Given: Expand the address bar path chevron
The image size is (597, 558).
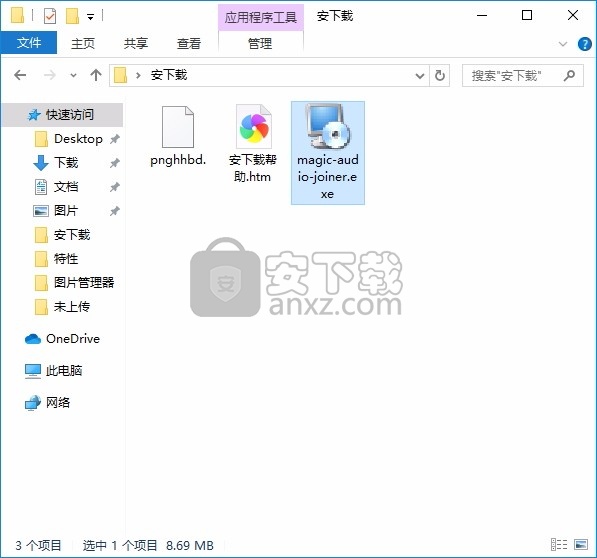Looking at the screenshot, I should [138, 75].
